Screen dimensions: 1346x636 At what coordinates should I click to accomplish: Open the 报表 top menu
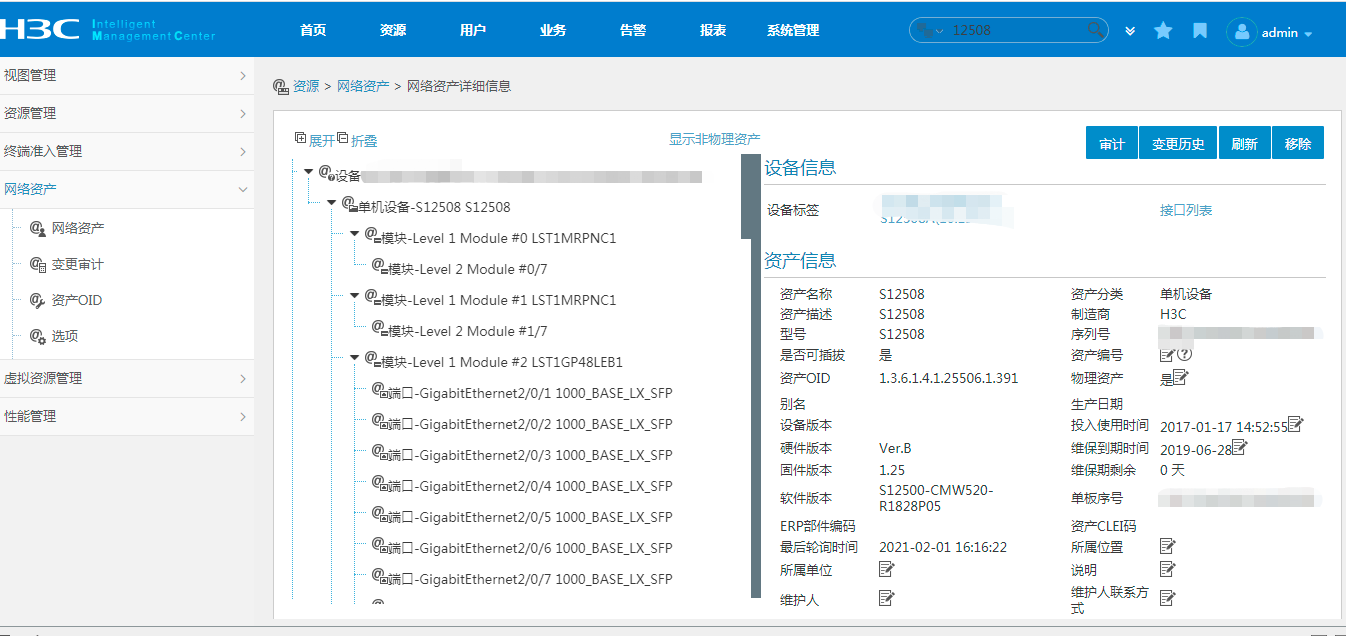tap(713, 30)
